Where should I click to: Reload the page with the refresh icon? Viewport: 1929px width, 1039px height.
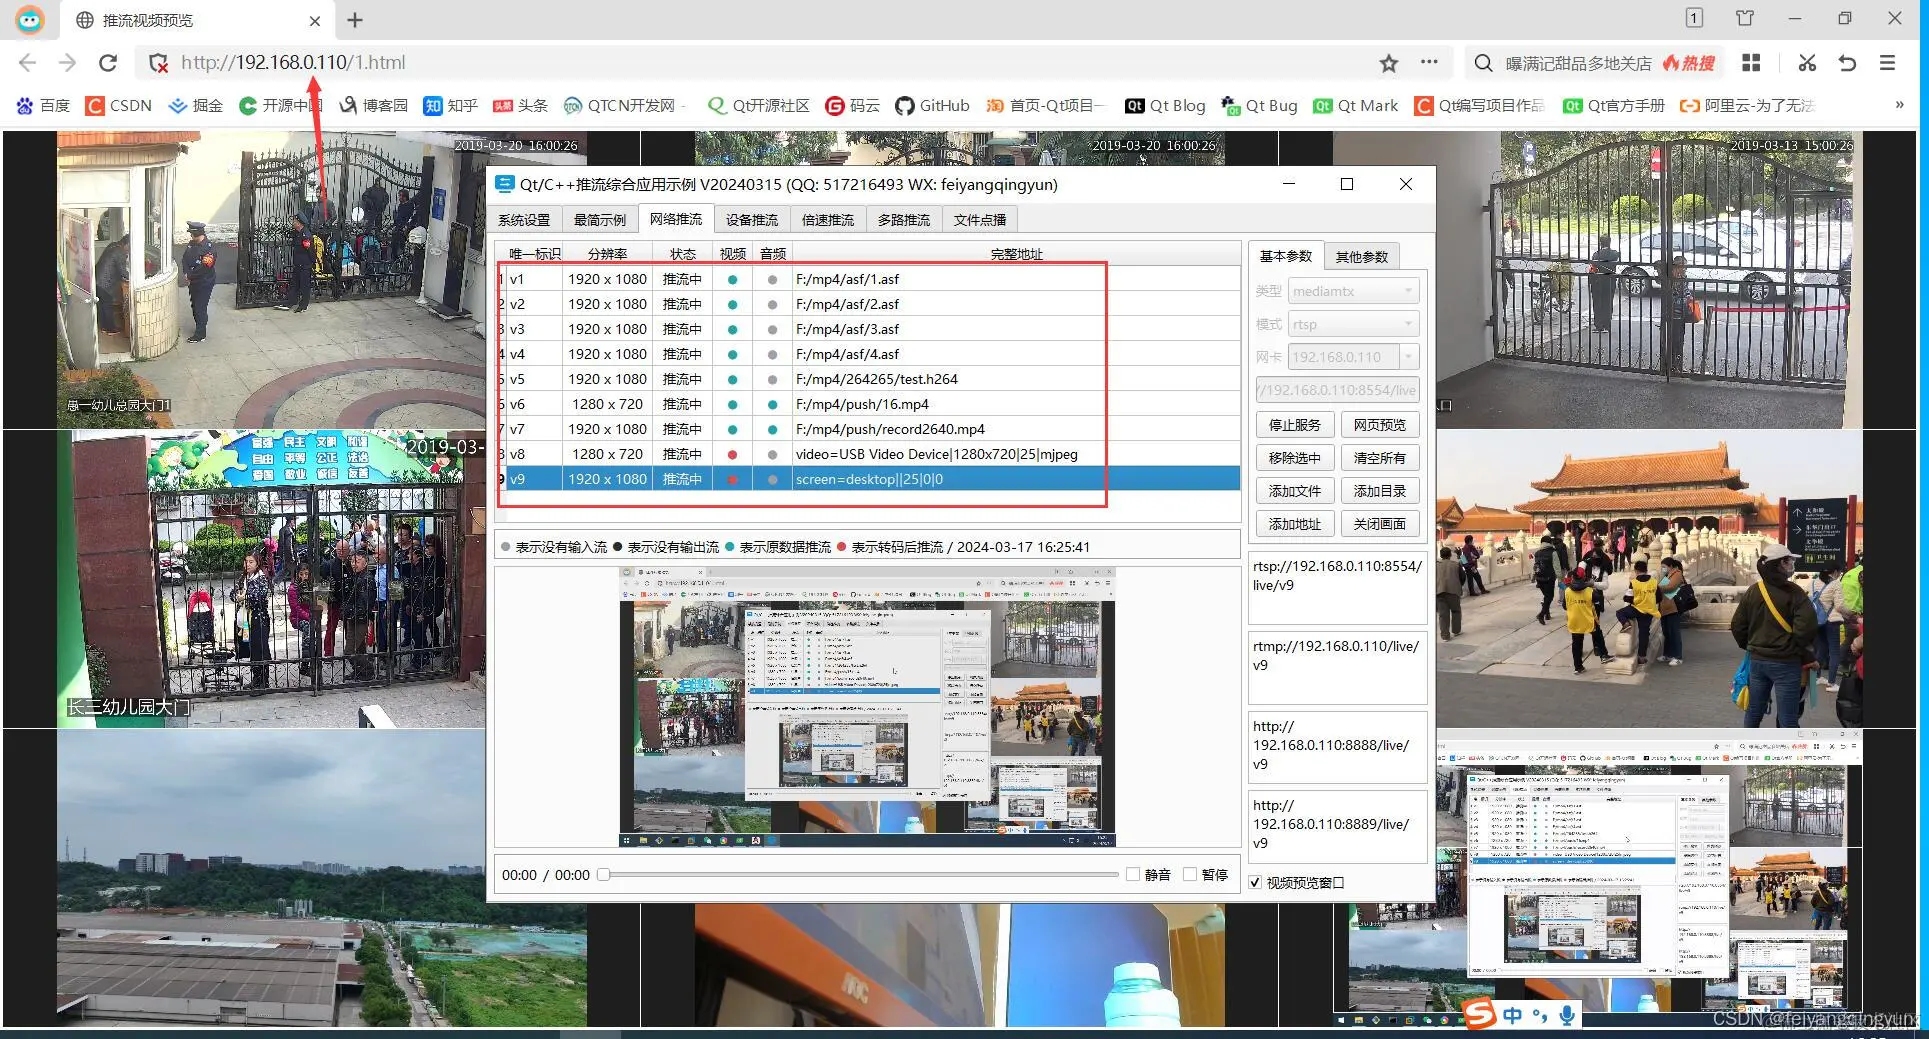pyautogui.click(x=108, y=62)
